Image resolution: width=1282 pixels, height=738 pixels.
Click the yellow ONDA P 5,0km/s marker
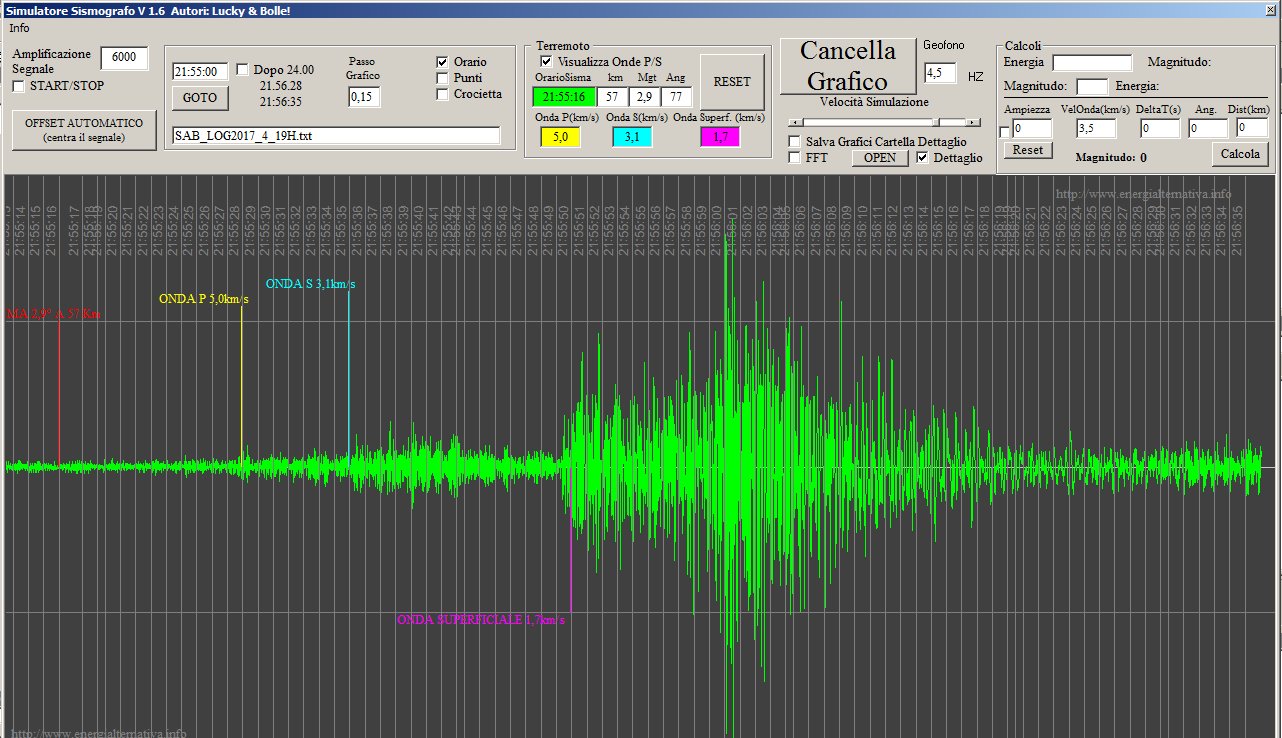(204, 299)
